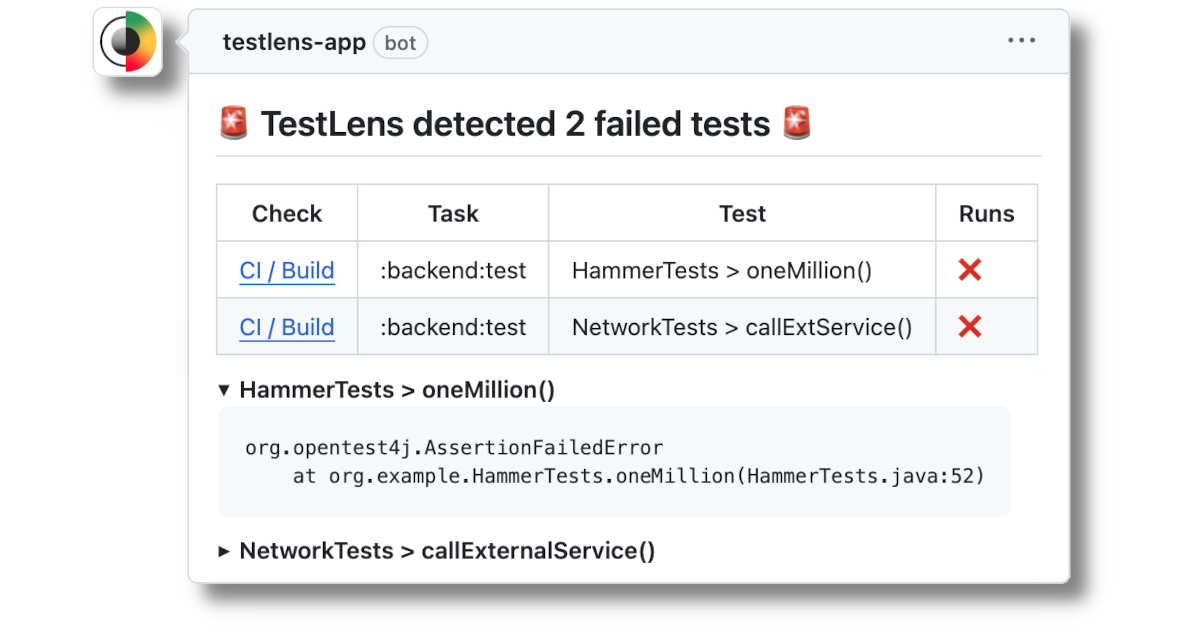
Task: Click the left siren emoji in the heading
Action: (233, 123)
